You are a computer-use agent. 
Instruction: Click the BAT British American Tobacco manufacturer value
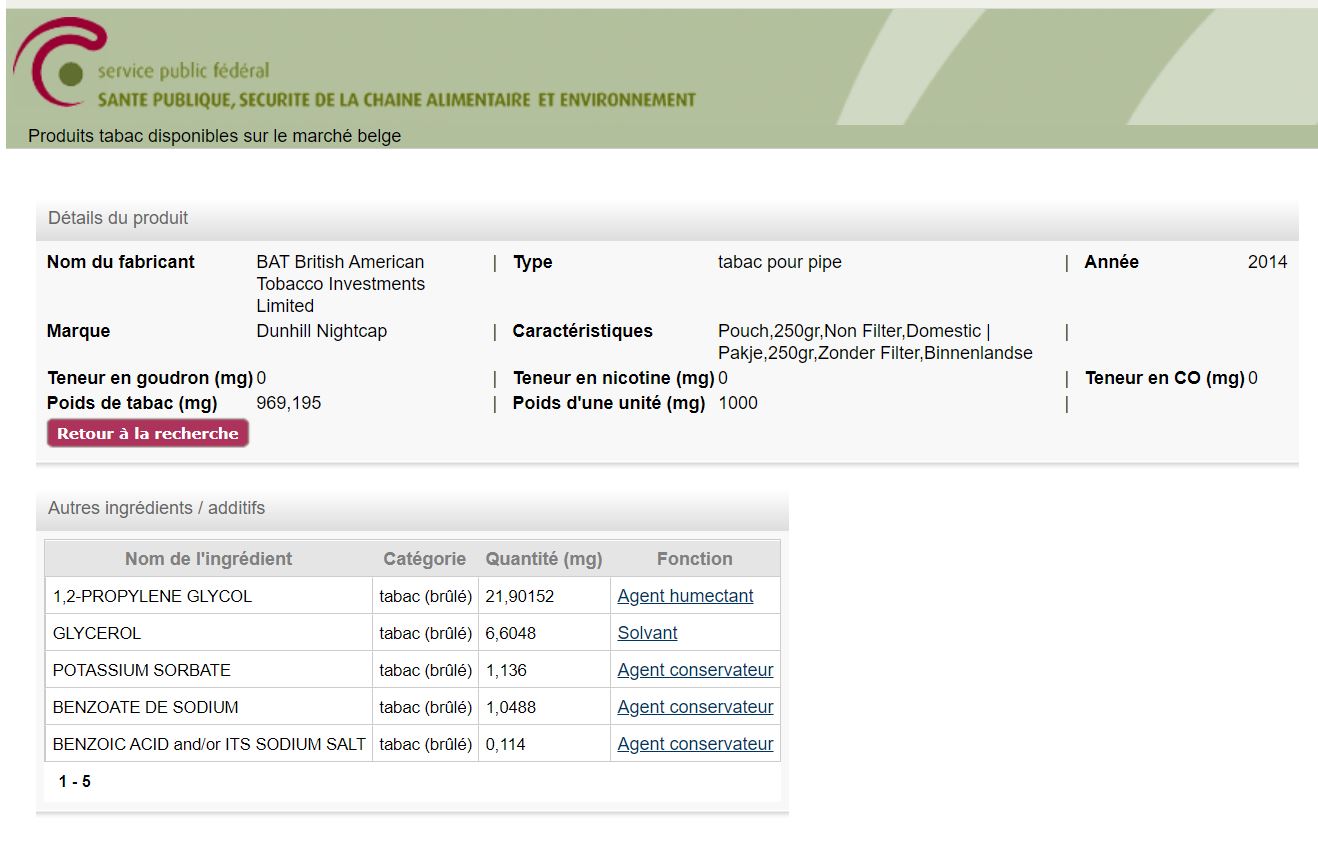coord(340,284)
